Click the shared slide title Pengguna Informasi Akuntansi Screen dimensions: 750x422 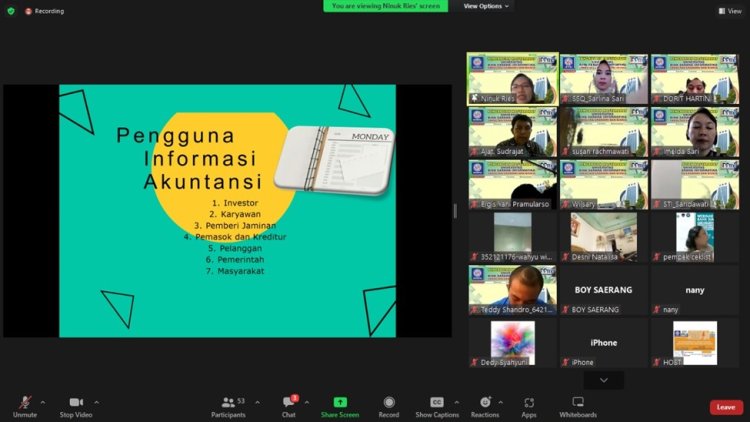click(x=190, y=158)
